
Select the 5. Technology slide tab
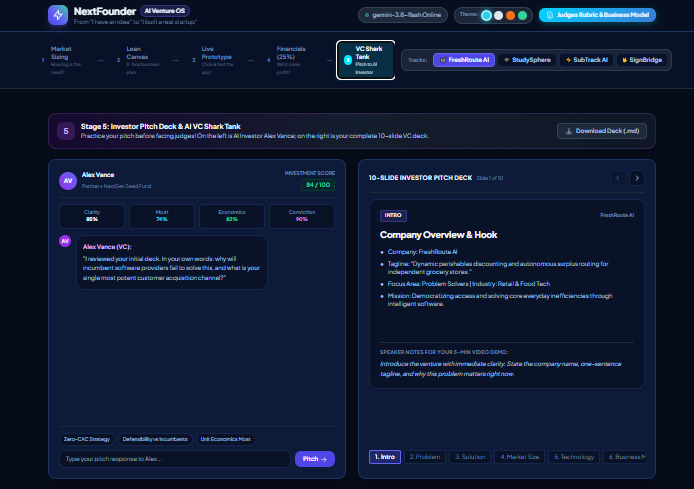(x=574, y=457)
